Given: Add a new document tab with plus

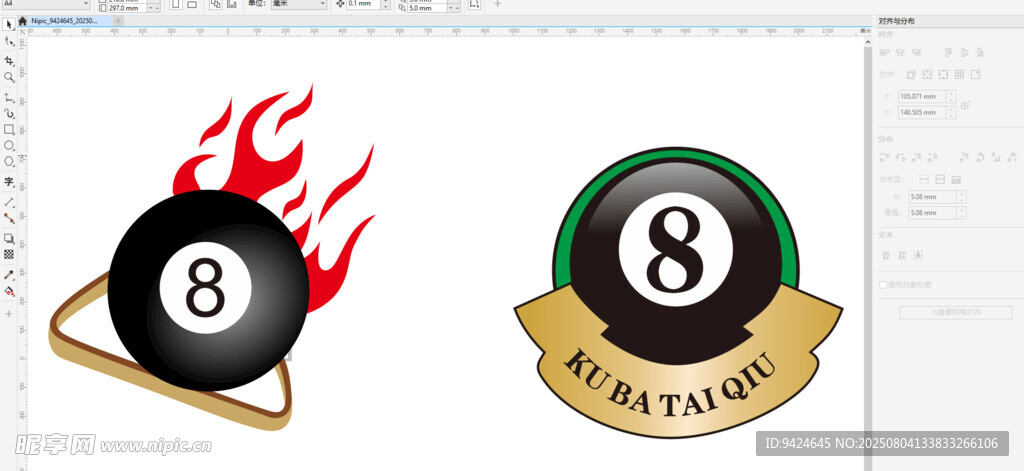Looking at the screenshot, I should click(120, 20).
